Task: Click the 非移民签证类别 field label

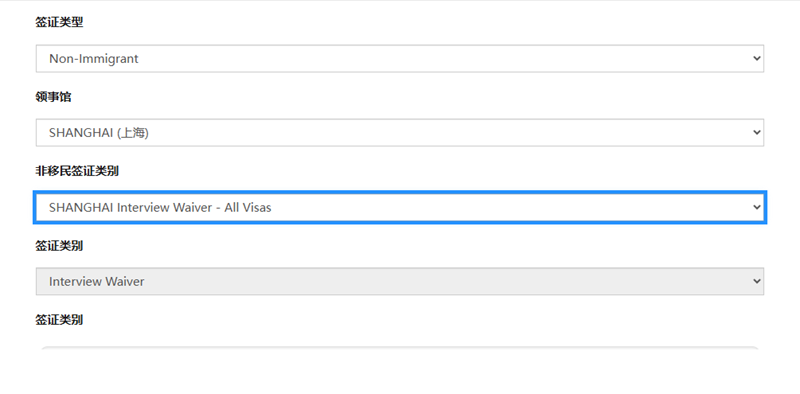Action: [77, 171]
